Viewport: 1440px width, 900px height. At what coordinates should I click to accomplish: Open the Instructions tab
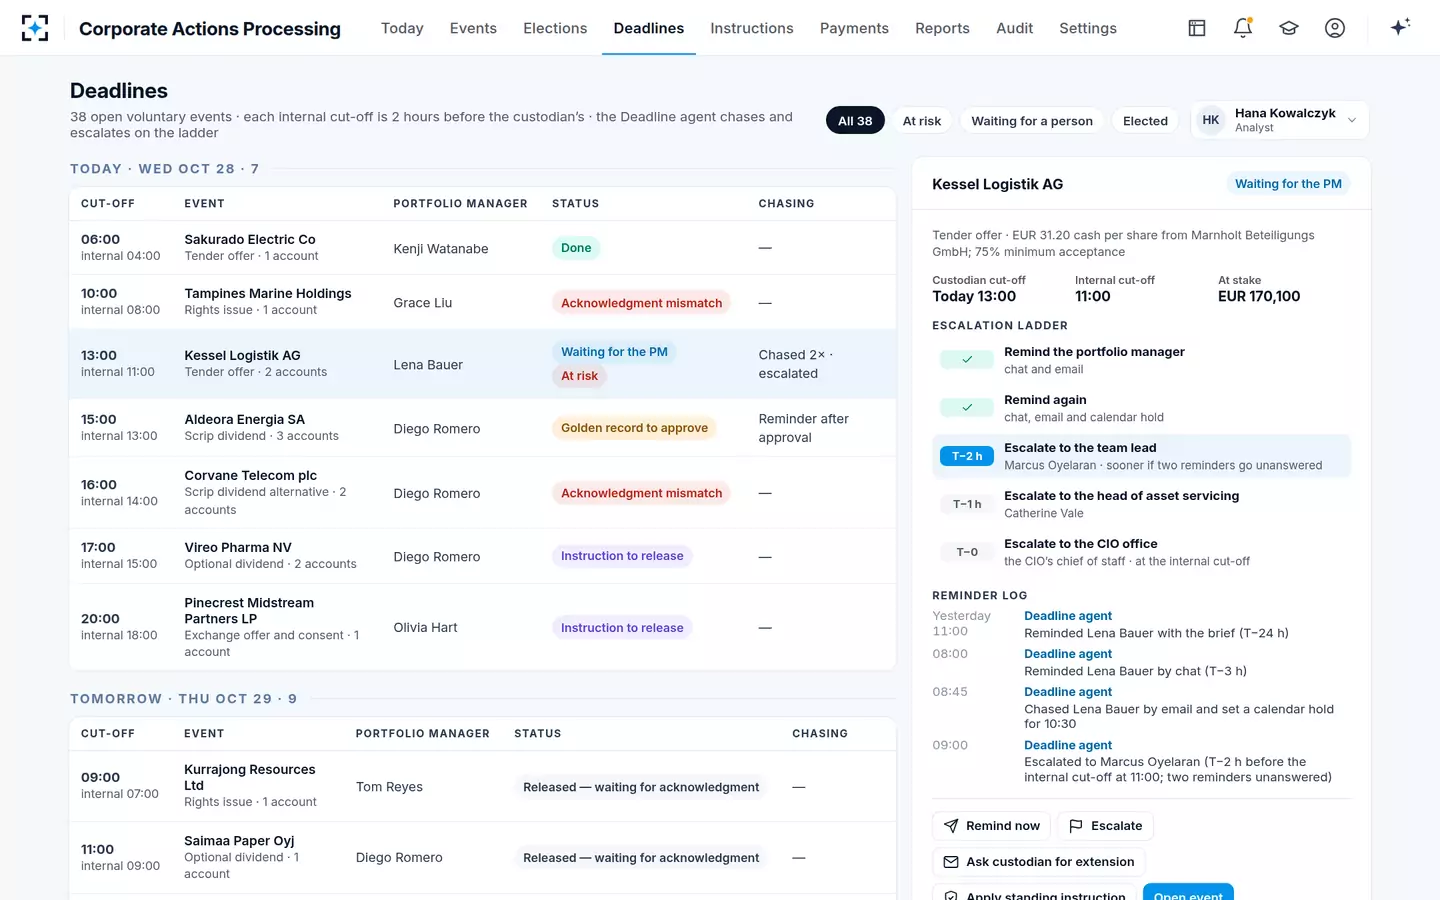752,28
